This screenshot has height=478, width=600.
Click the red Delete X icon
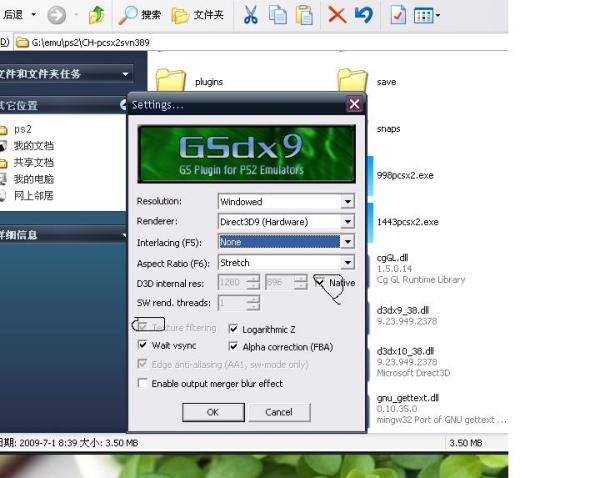point(337,15)
